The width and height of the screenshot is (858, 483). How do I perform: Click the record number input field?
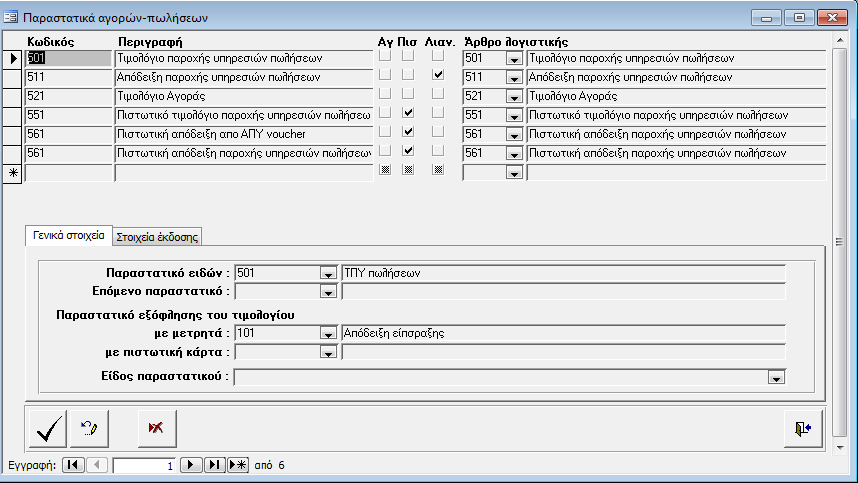pos(145,465)
